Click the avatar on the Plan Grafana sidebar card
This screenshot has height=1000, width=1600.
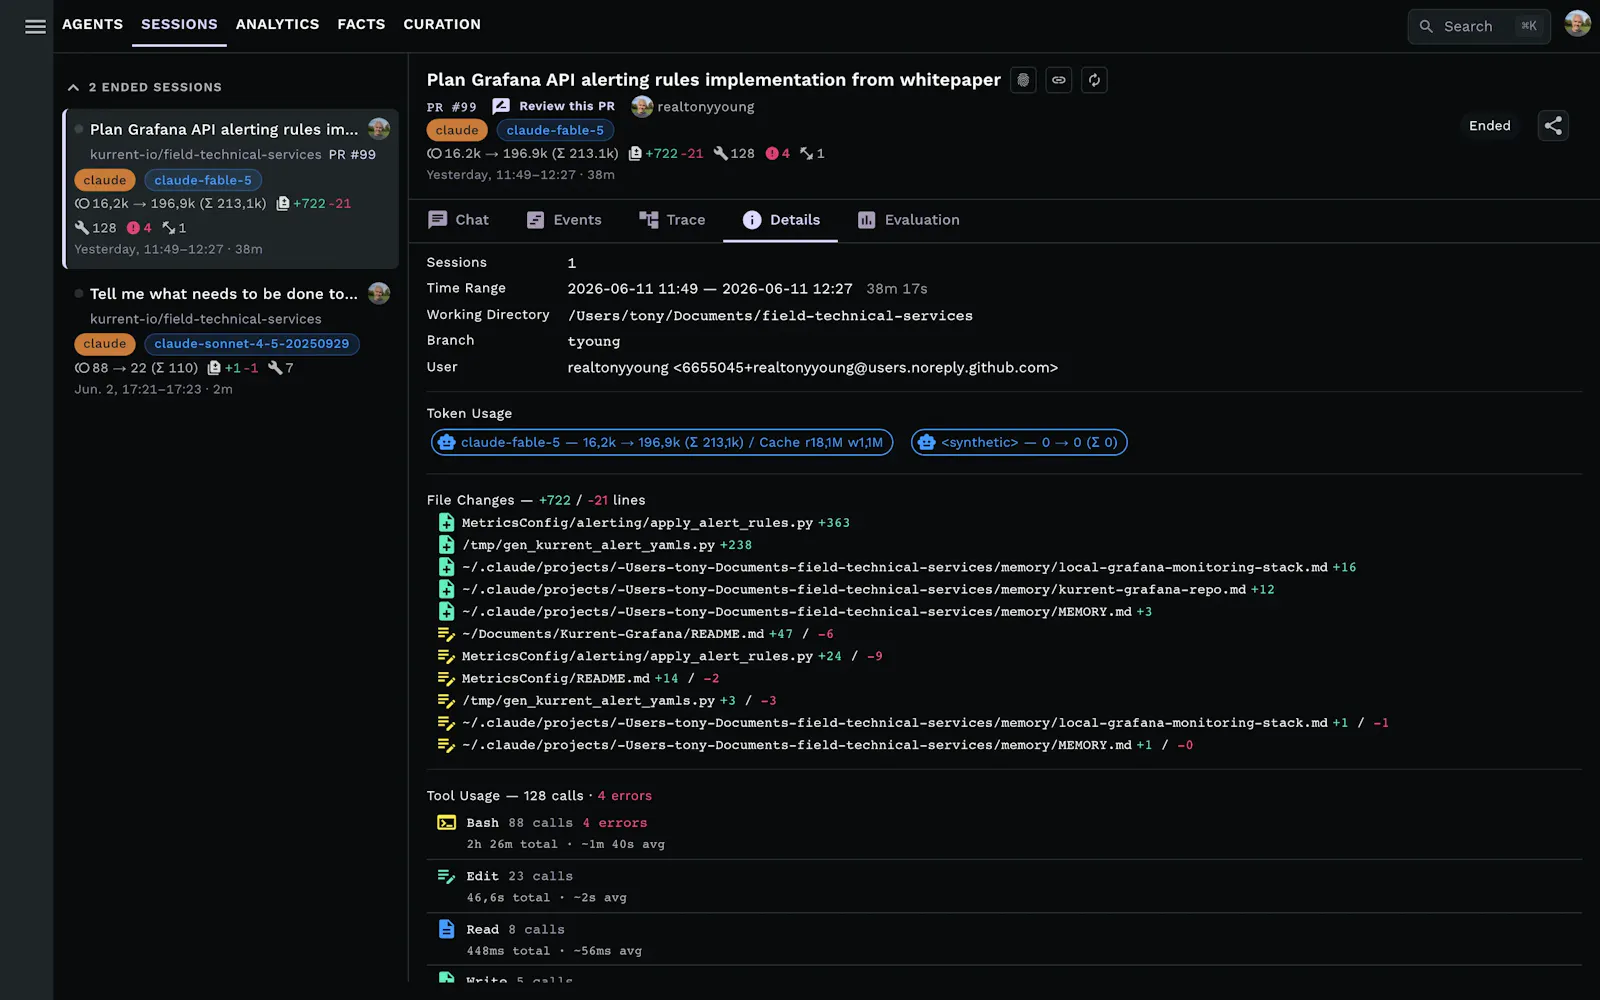[x=378, y=129]
